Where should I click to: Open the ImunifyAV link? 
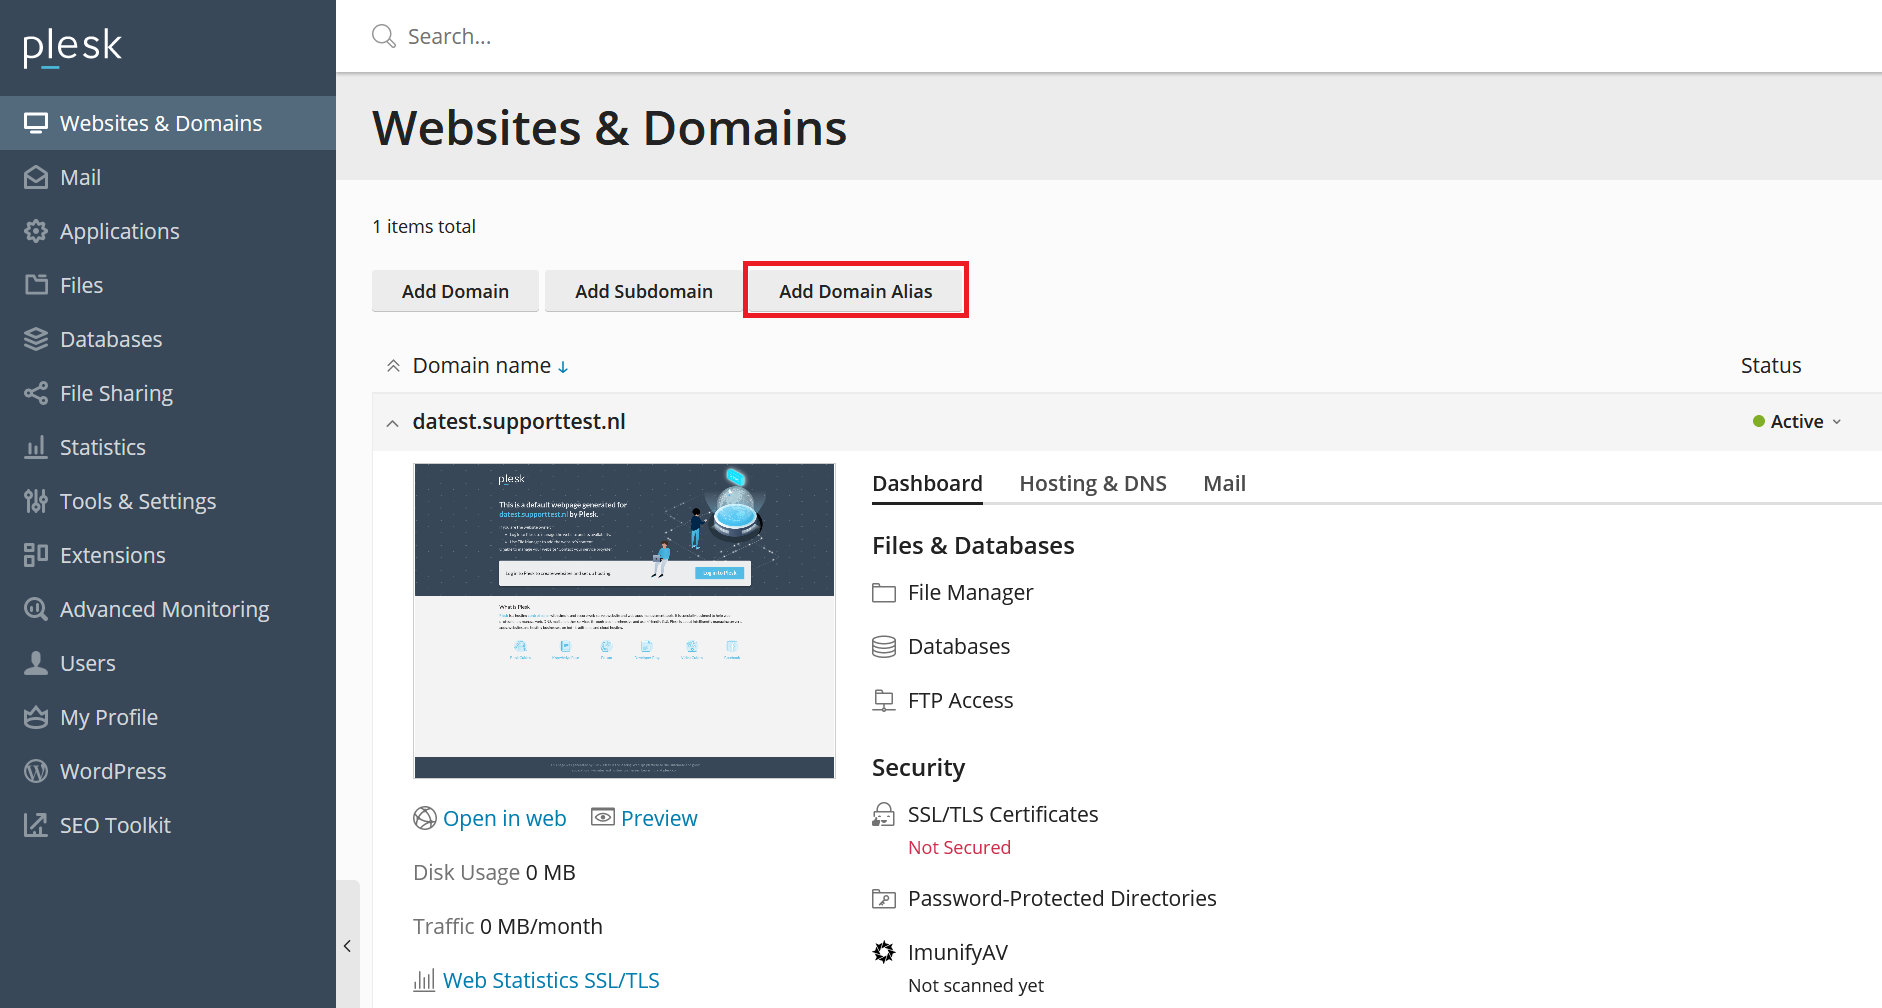pos(958,953)
